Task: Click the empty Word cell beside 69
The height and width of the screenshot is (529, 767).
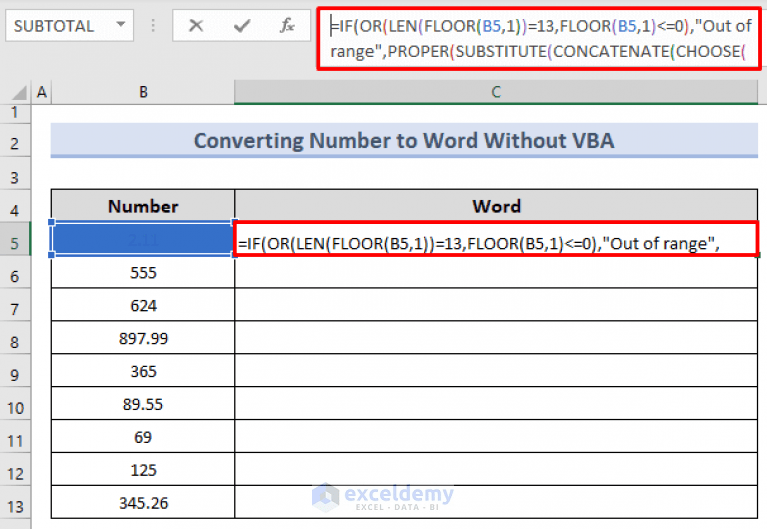Action: [496, 437]
